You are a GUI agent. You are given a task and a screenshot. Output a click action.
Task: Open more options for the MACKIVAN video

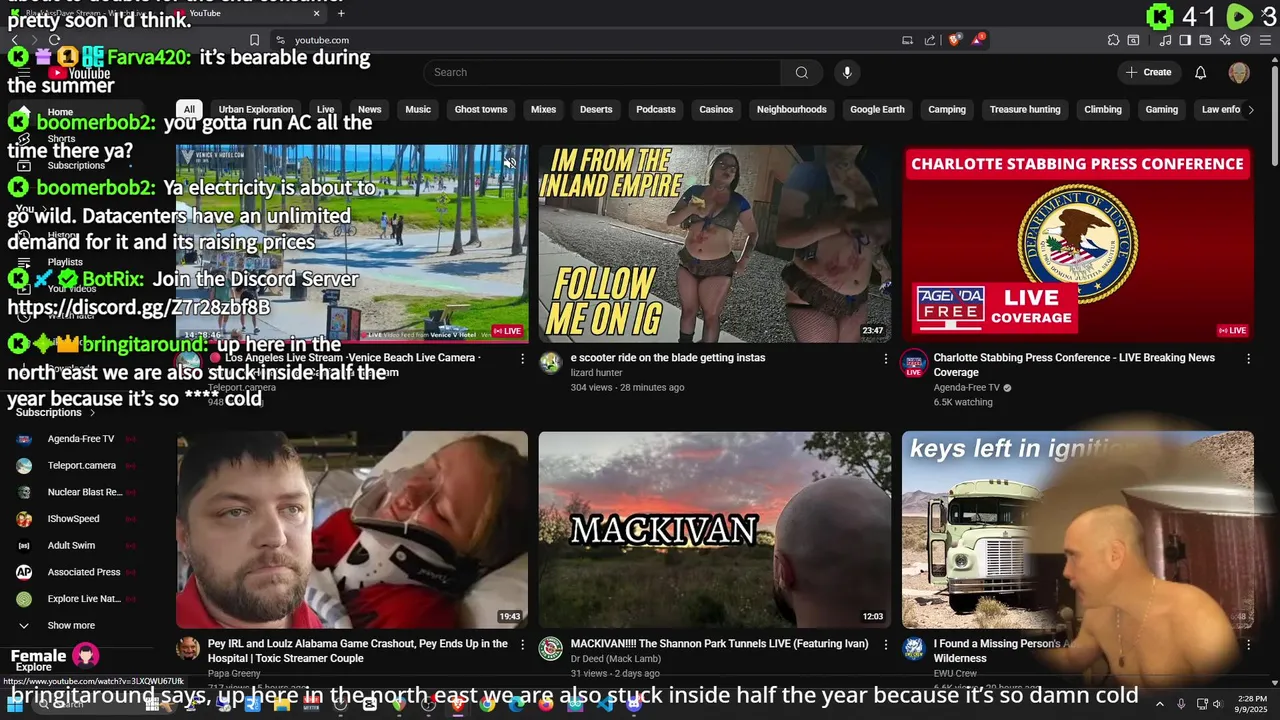click(885, 645)
